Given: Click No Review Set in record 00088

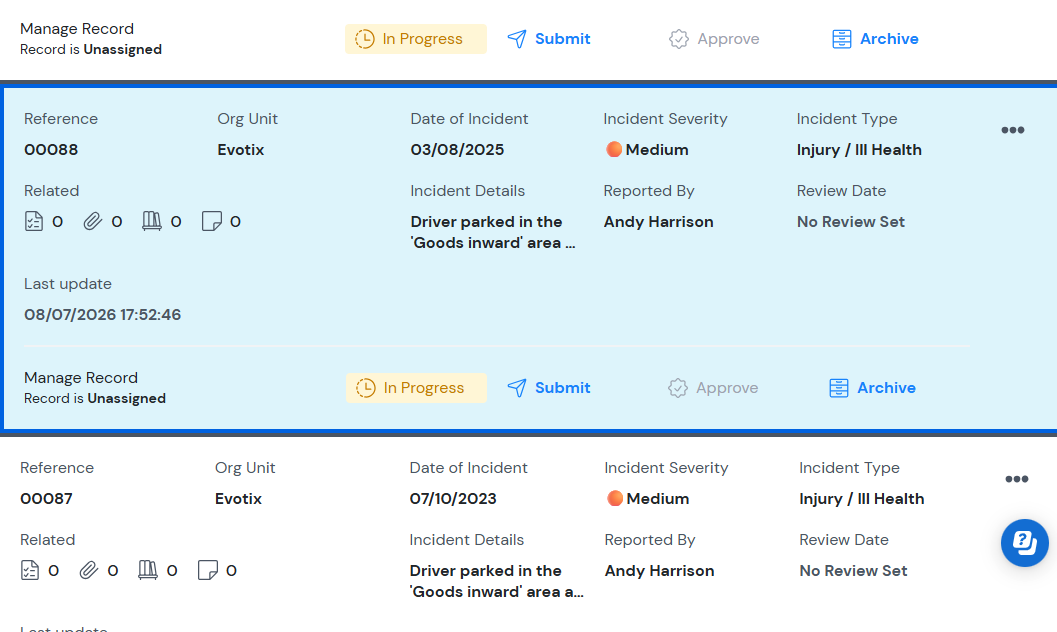Looking at the screenshot, I should click(x=851, y=222).
